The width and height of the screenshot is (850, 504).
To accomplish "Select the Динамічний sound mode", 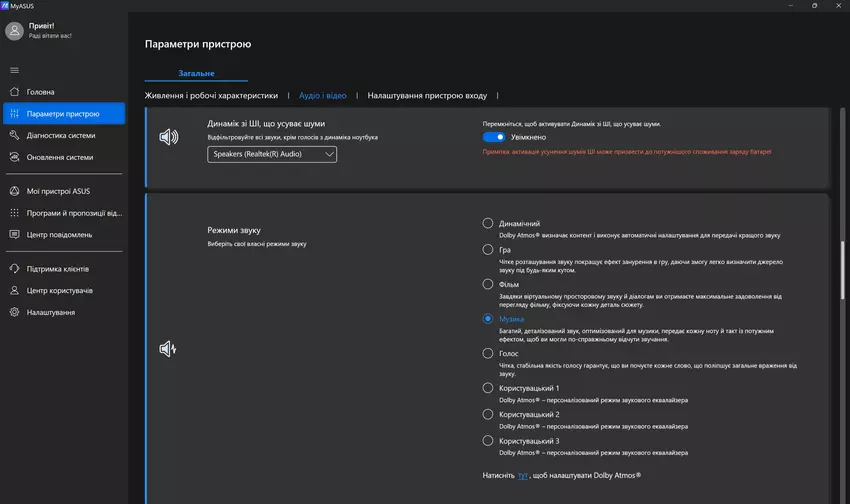I will (488, 223).
